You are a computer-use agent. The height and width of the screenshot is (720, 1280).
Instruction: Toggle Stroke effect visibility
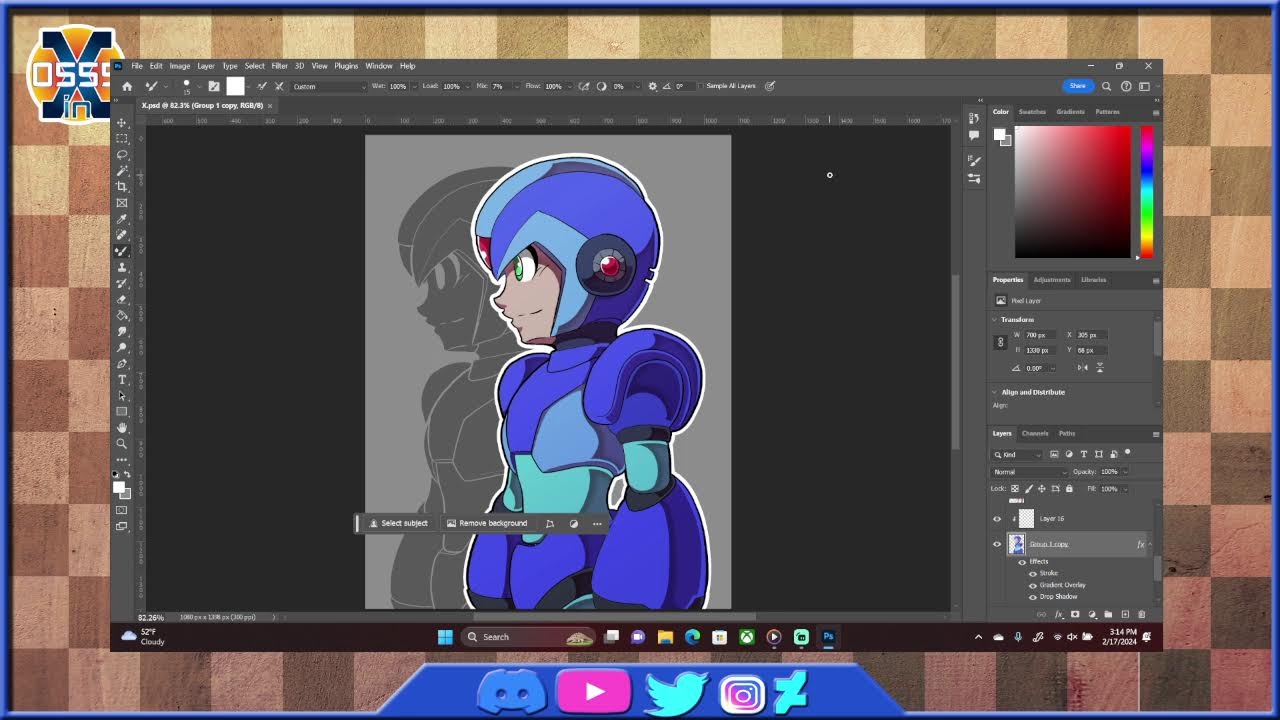pyautogui.click(x=1033, y=574)
